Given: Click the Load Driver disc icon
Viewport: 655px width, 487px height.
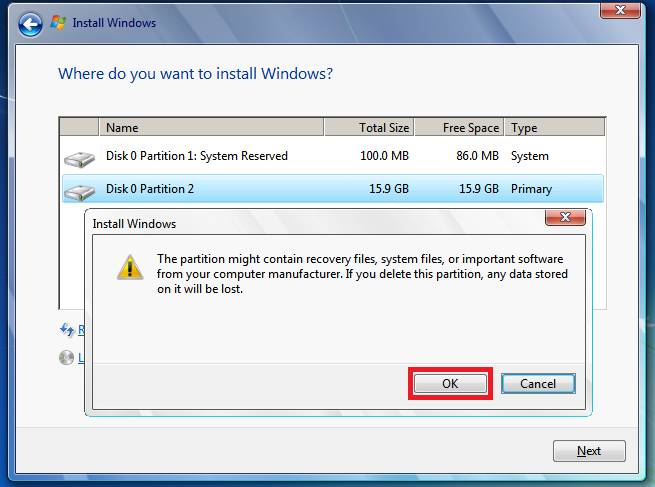Looking at the screenshot, I should point(66,358).
